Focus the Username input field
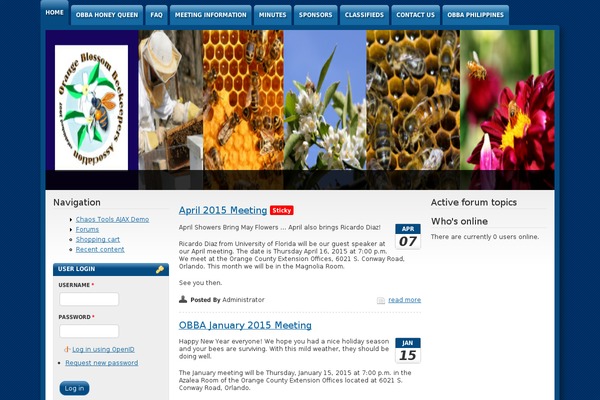The height and width of the screenshot is (400, 600). (x=89, y=299)
